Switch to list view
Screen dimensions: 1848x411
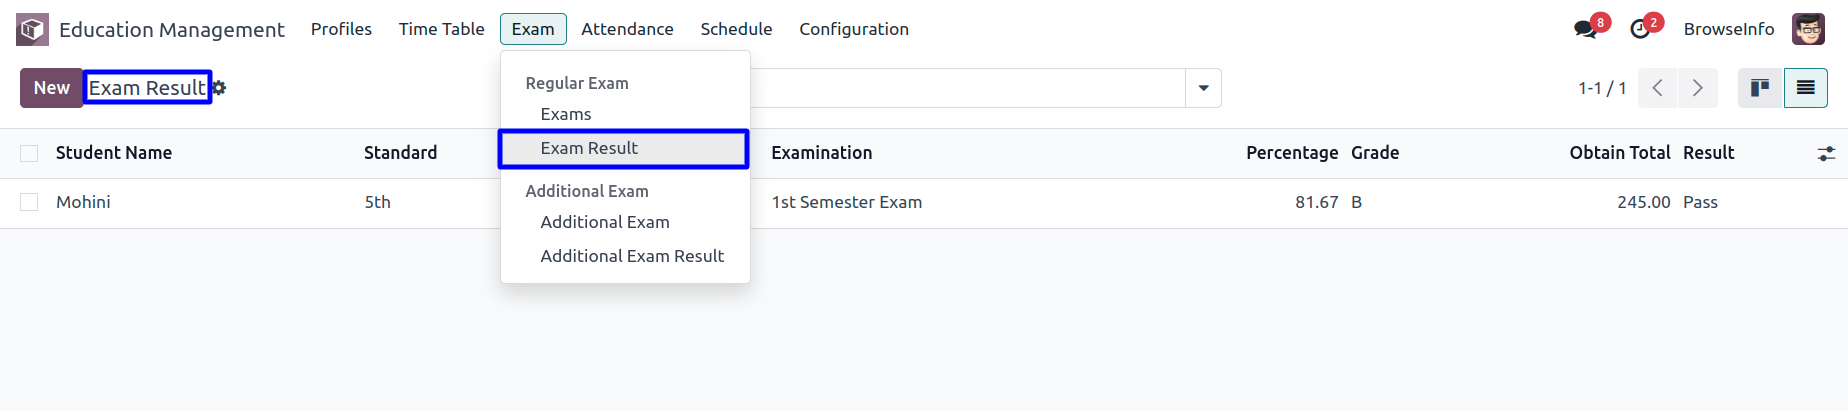click(1805, 88)
